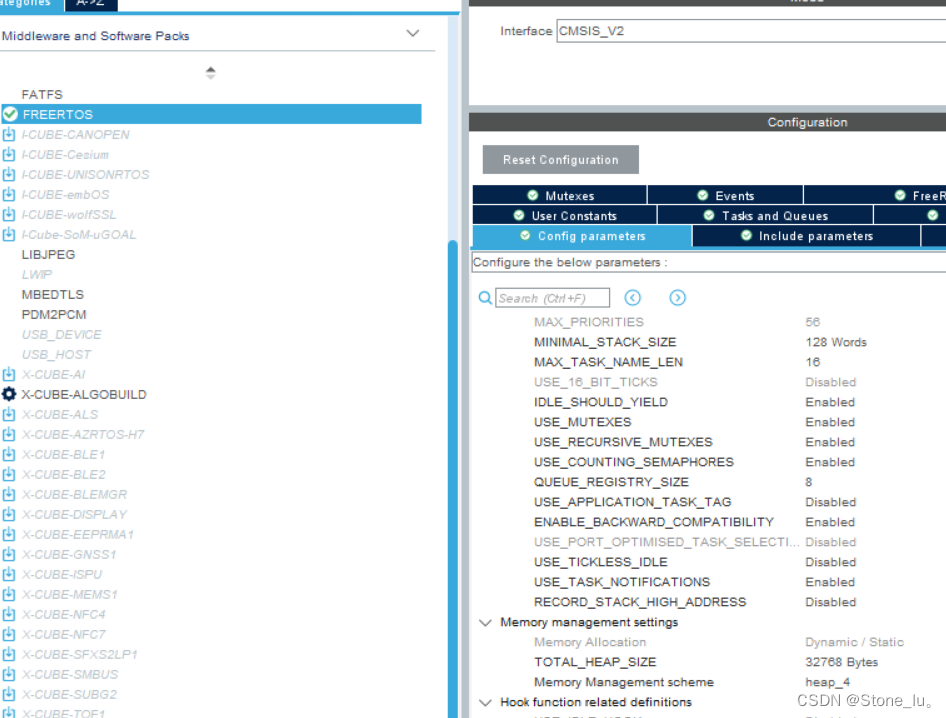Open Memory Management scheme heap_4 dropdown
946x718 pixels.
click(827, 682)
